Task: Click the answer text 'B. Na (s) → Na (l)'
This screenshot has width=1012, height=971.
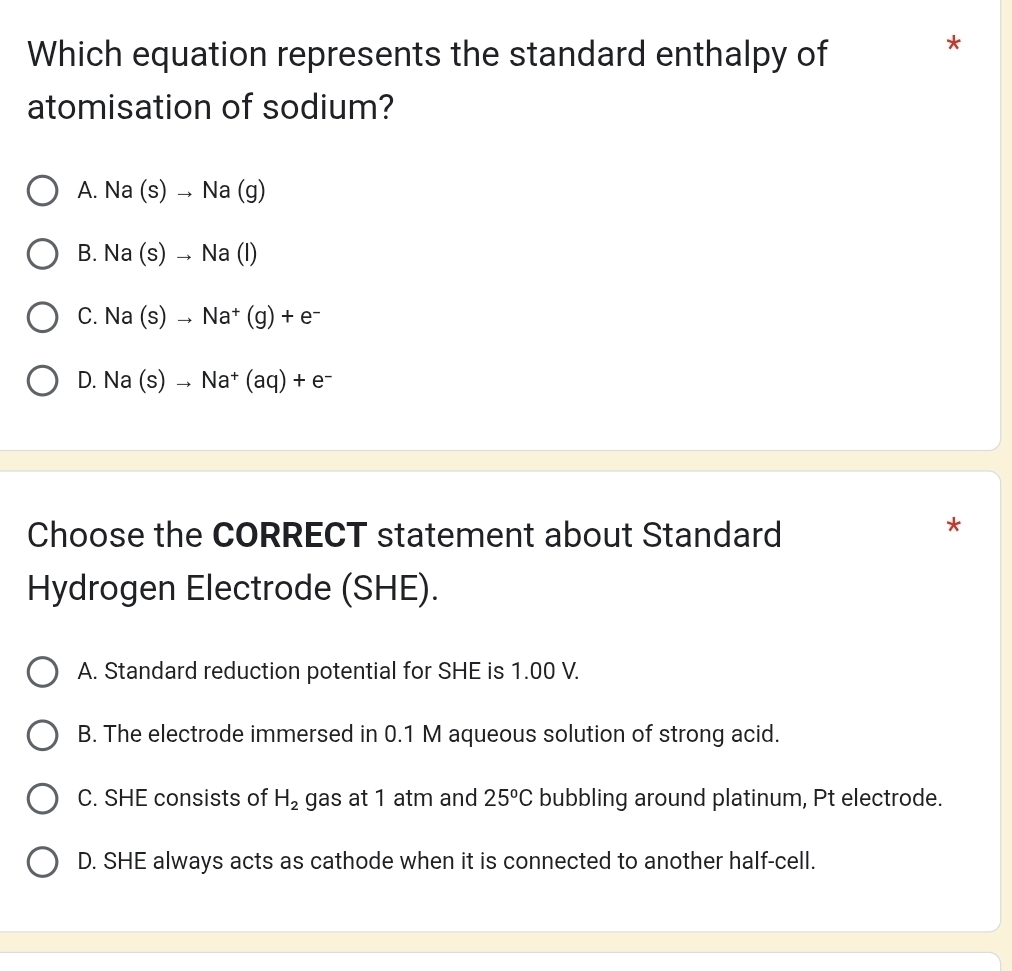Action: (x=167, y=254)
